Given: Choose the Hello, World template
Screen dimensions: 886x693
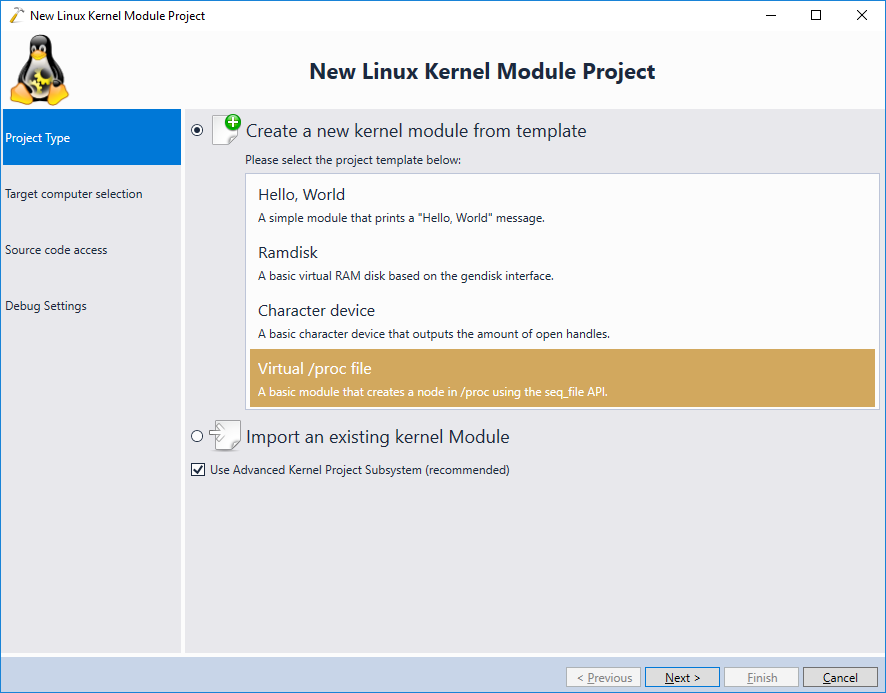Looking at the screenshot, I should [x=562, y=205].
